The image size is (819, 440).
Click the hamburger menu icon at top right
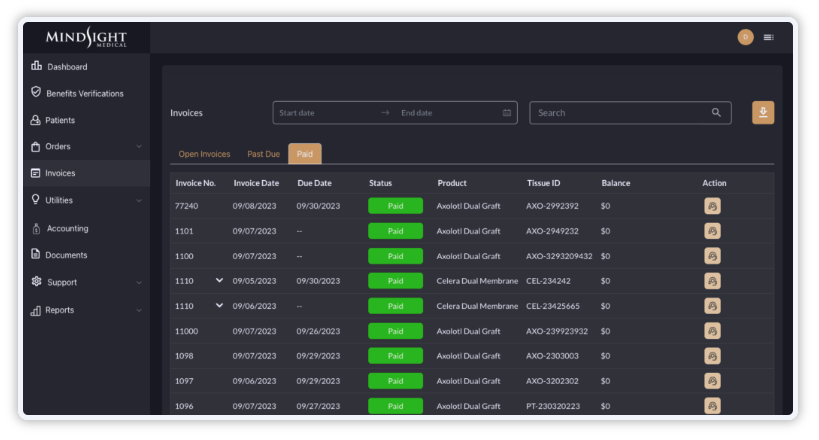tap(768, 37)
